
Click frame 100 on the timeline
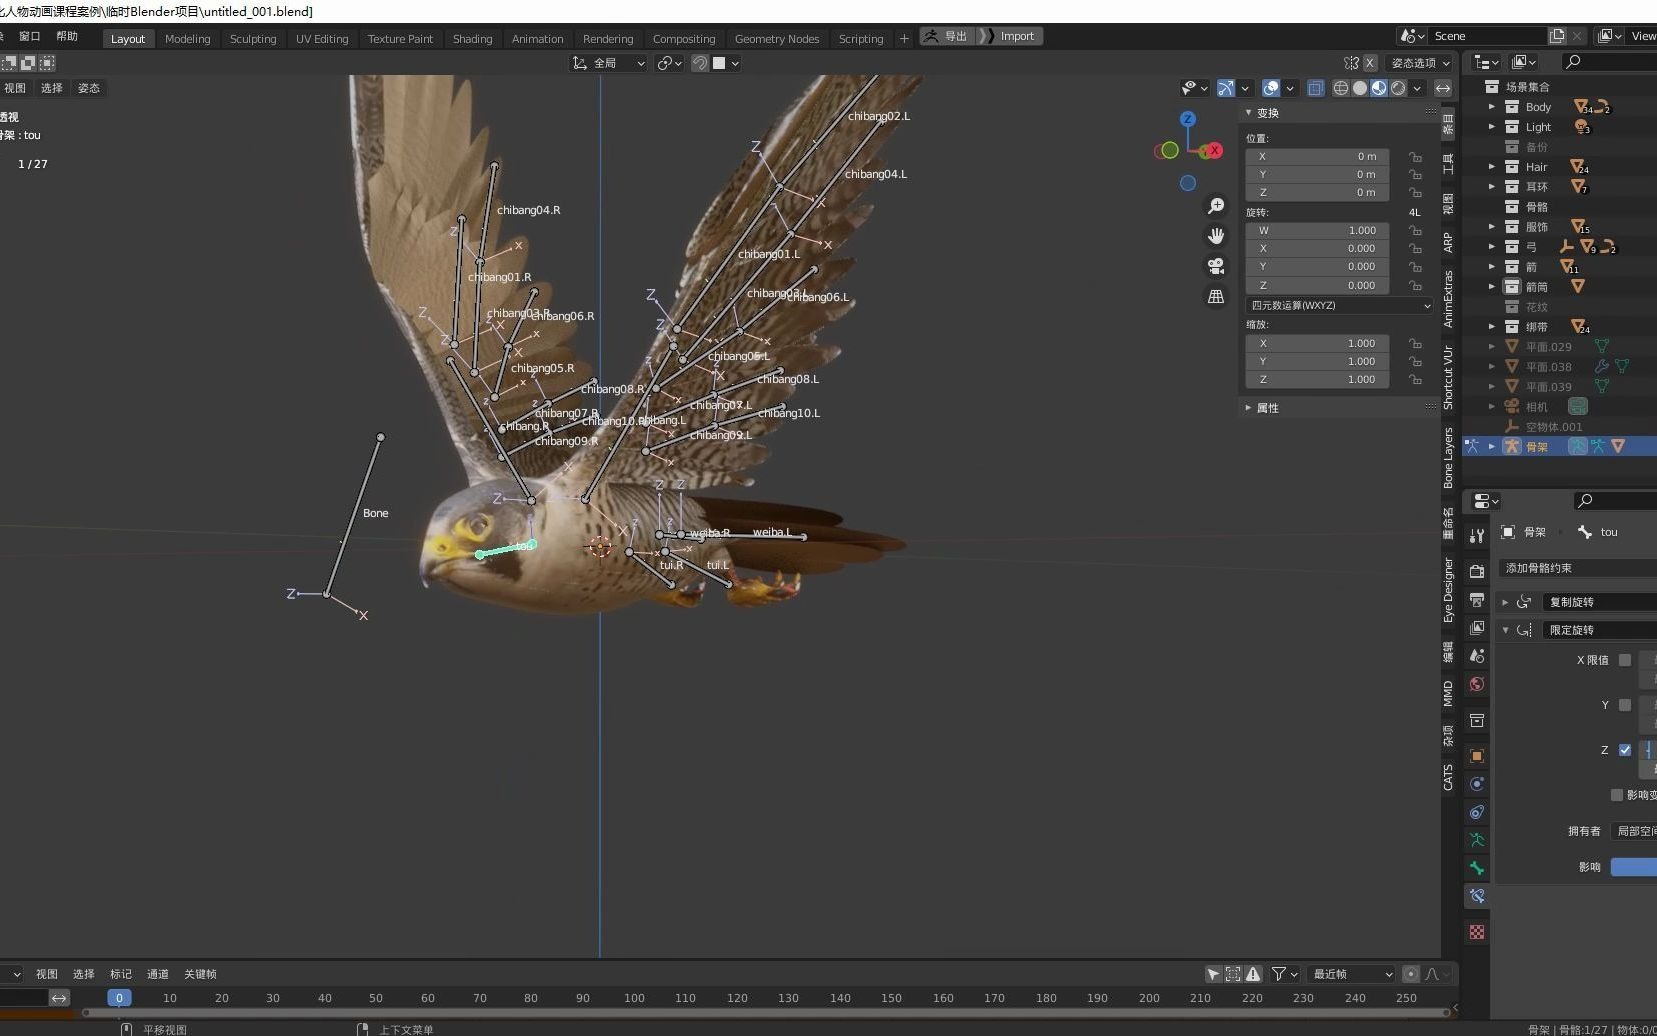[634, 998]
